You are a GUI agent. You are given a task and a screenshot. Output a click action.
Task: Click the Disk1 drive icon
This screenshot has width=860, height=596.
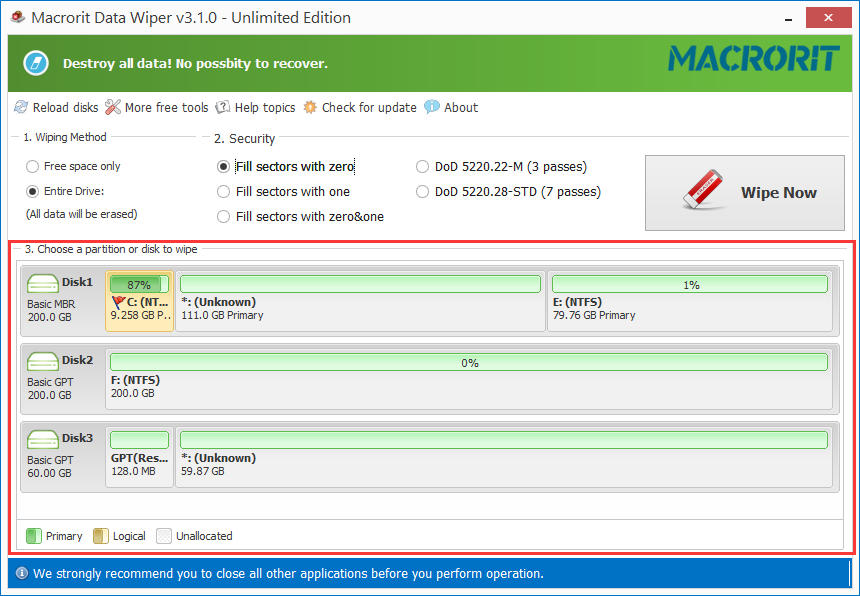tap(42, 283)
